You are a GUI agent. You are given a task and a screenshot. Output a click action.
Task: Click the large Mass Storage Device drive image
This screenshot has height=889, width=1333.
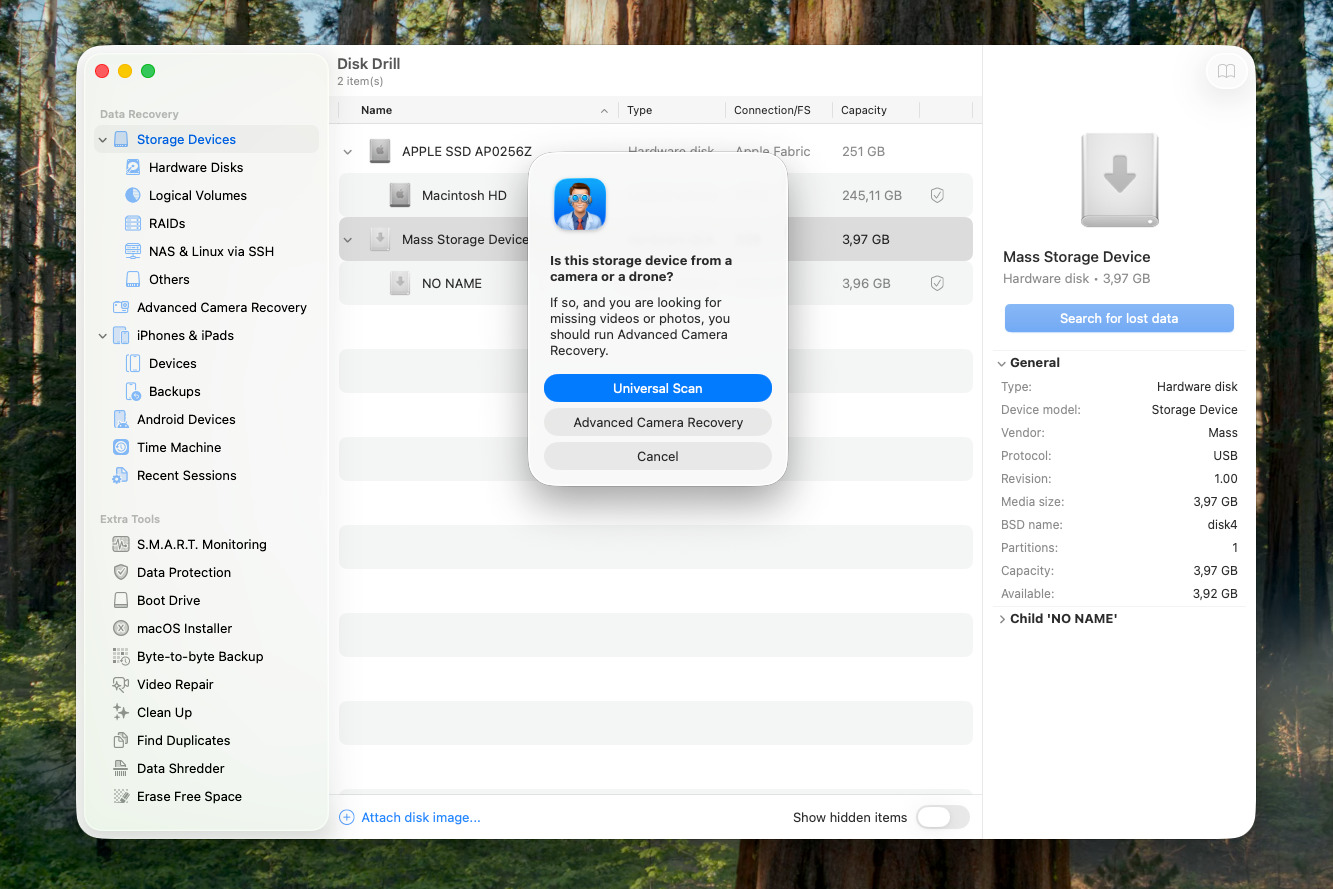coord(1119,181)
